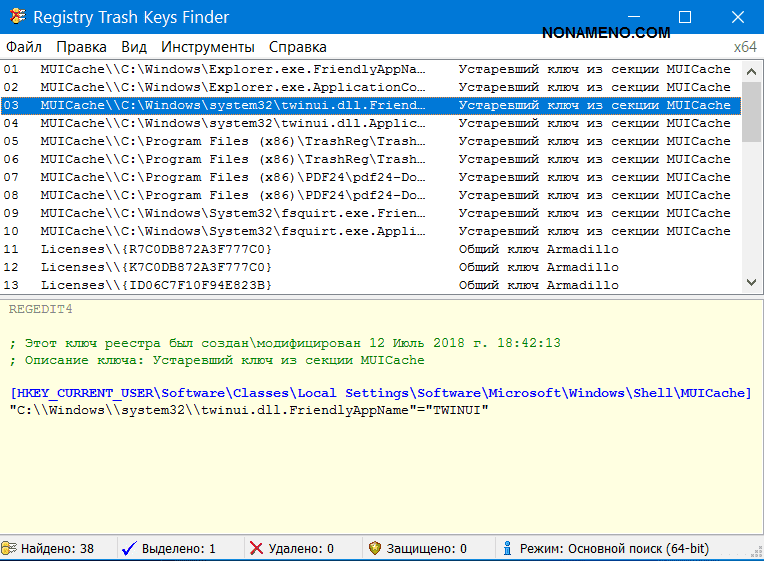Click the red X deleted icon
Screen dimensions: 764x561
click(257, 549)
